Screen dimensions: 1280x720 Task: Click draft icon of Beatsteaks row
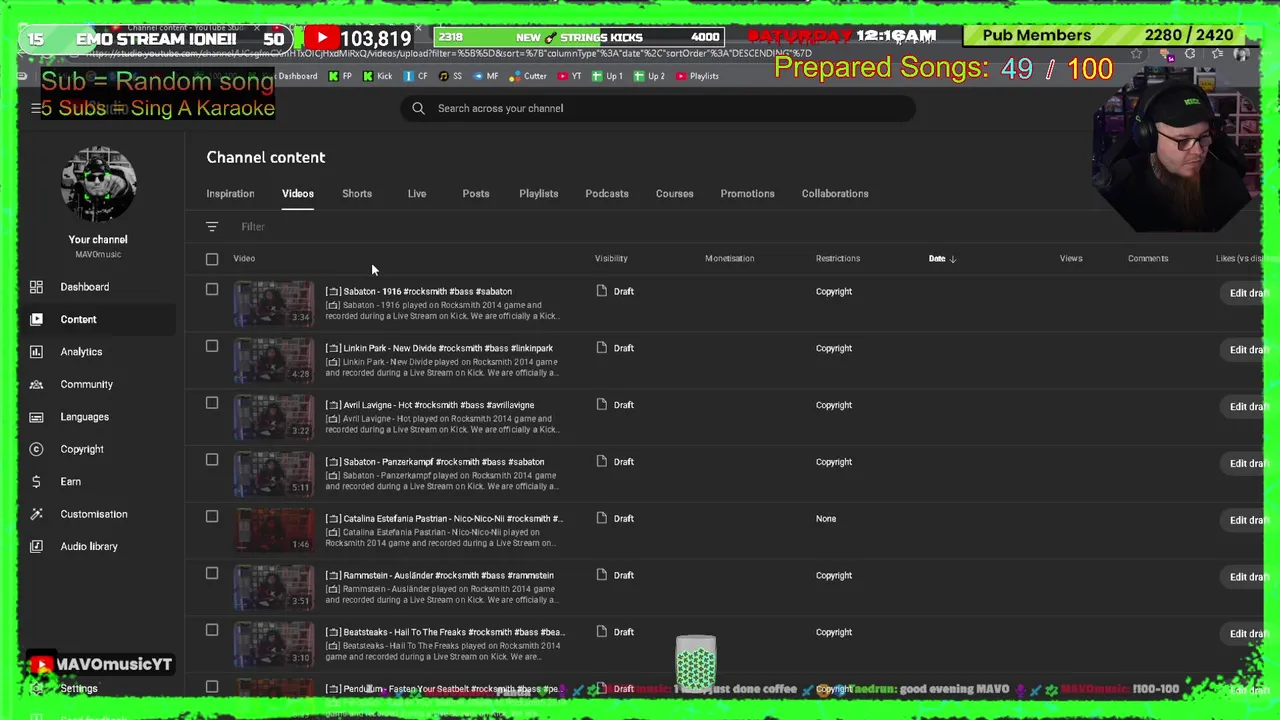[601, 632]
